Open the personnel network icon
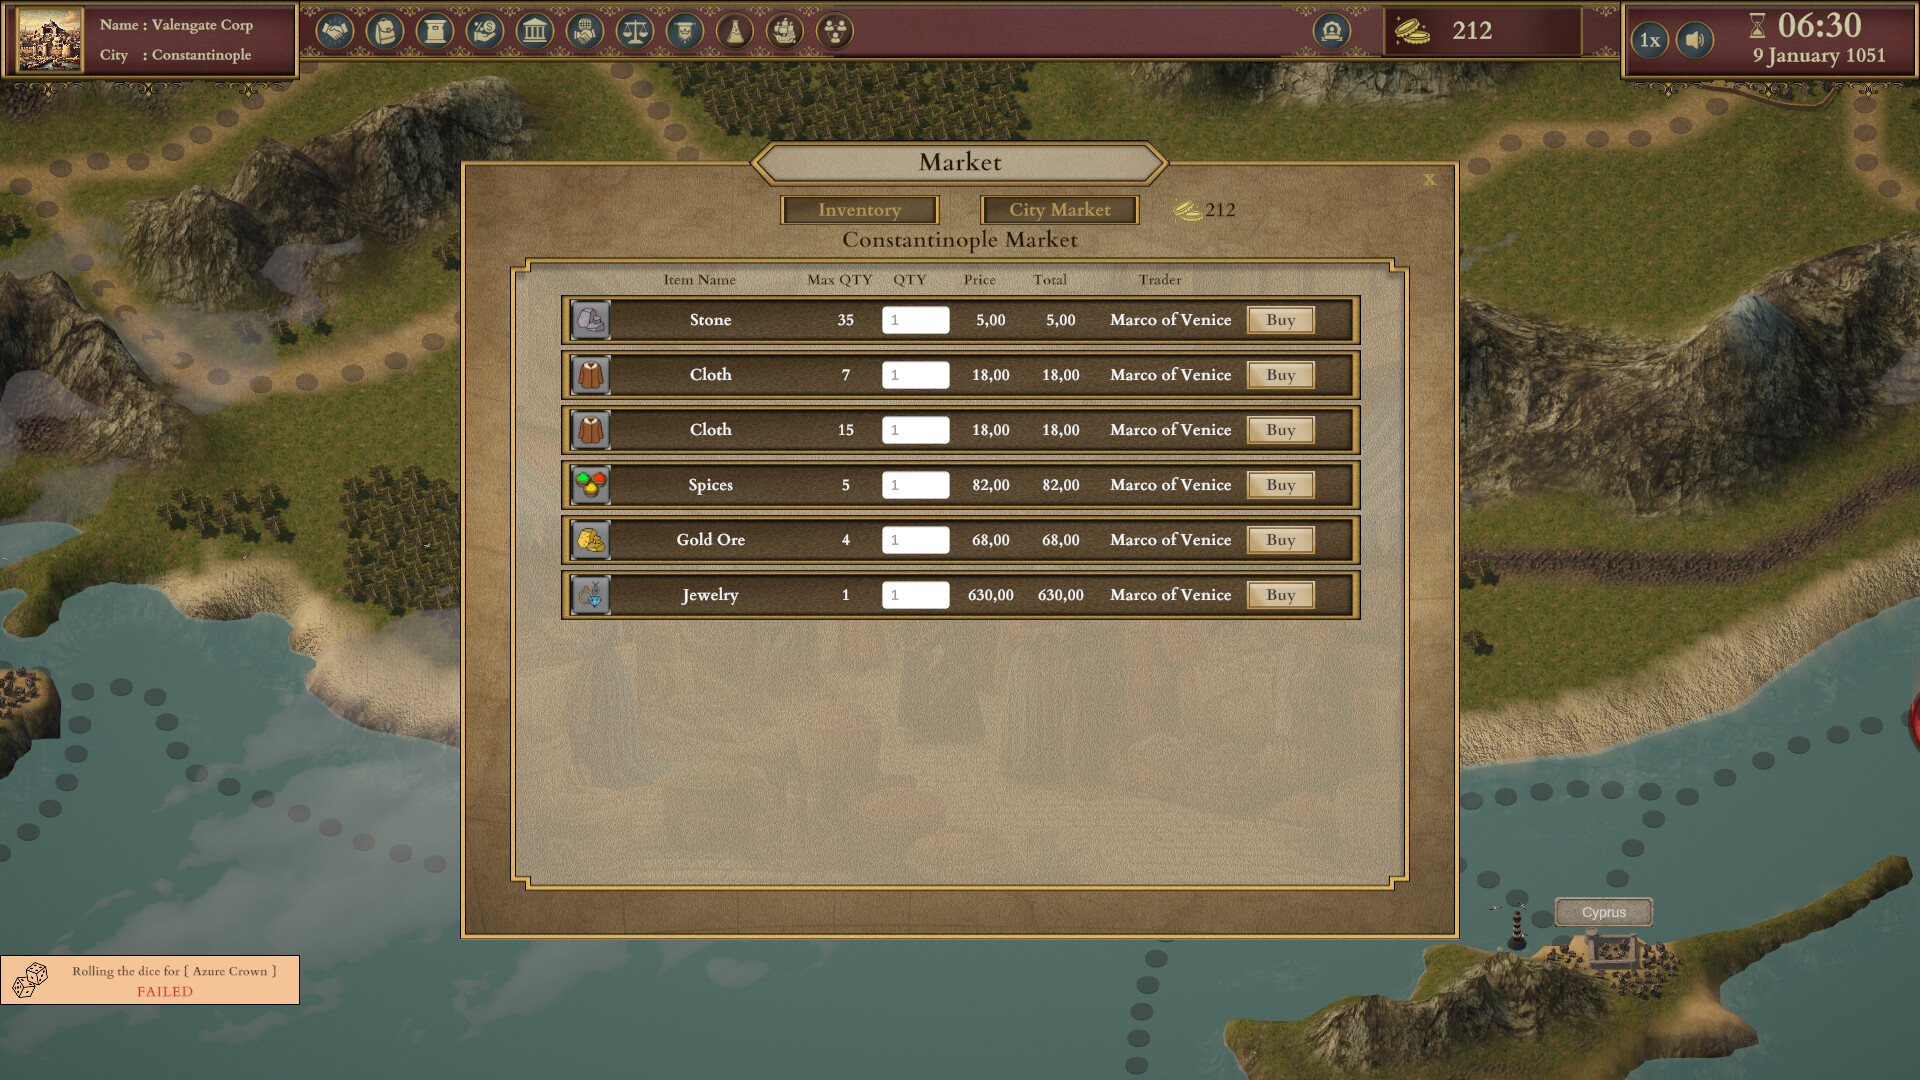Viewport: 1920px width, 1080px height. click(x=835, y=31)
